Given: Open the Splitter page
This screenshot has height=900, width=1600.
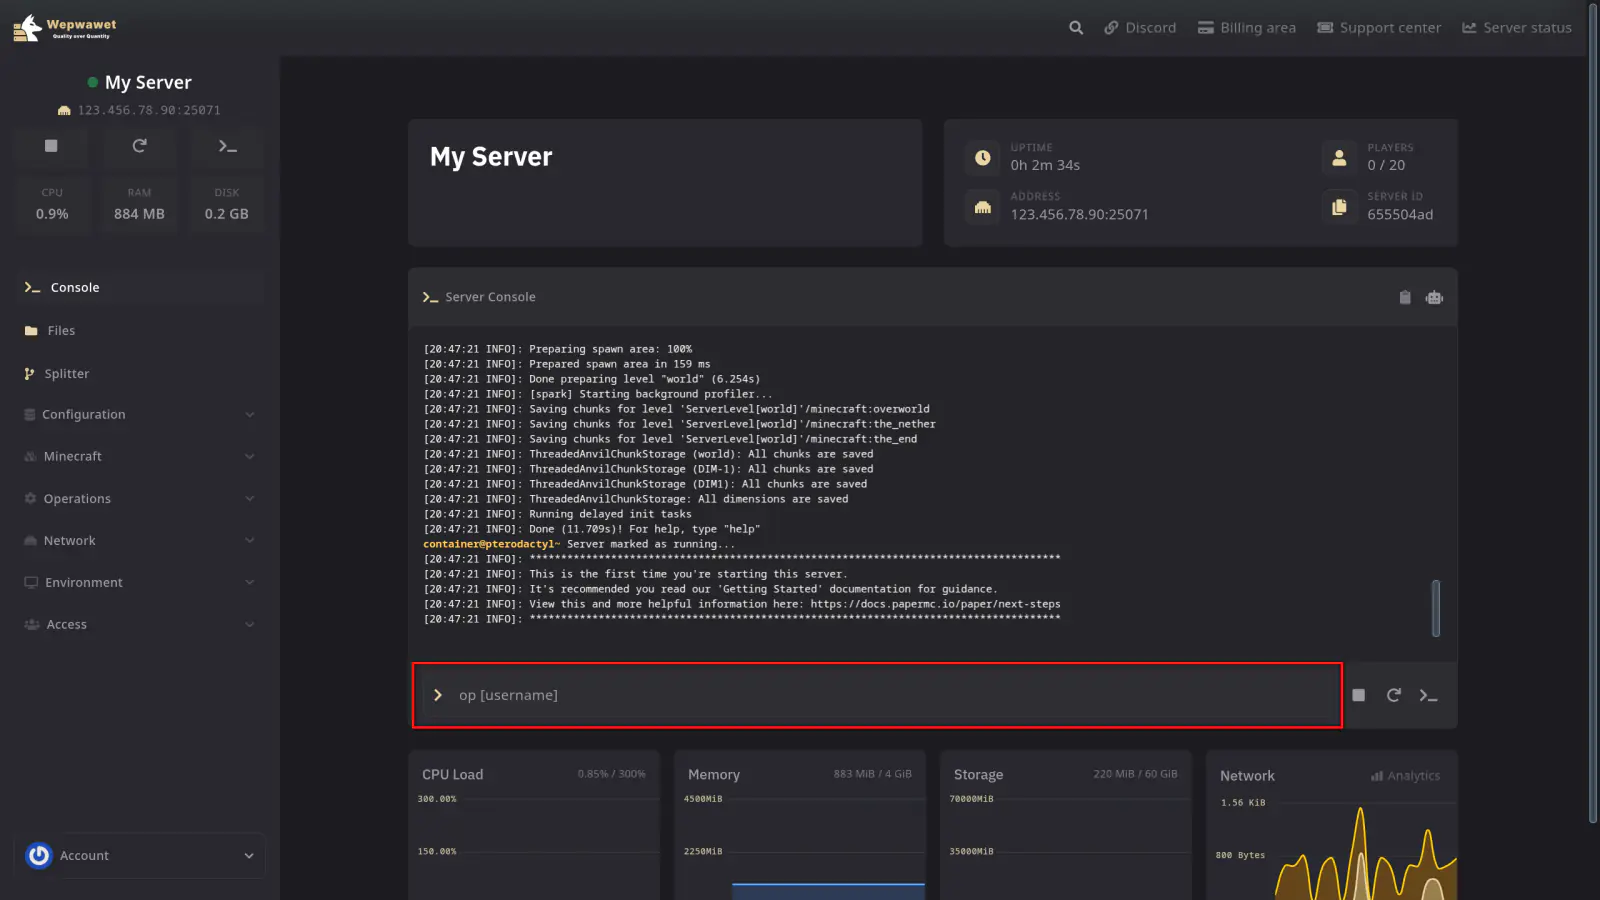Looking at the screenshot, I should [x=66, y=374].
